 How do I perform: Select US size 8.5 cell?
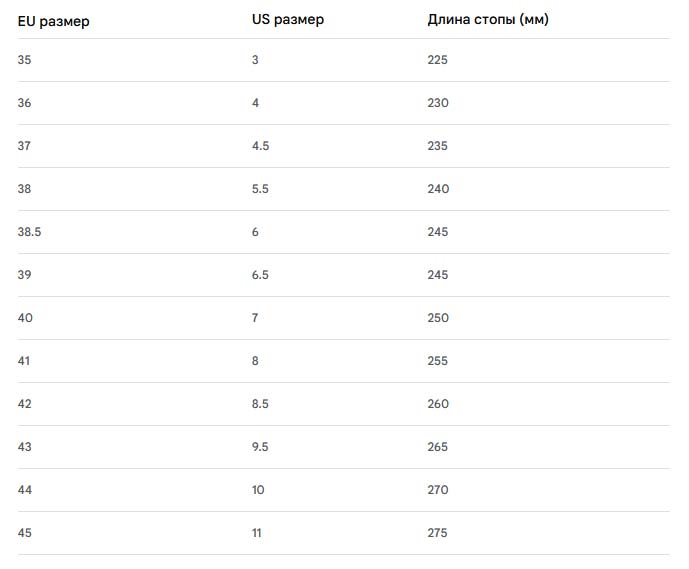[x=260, y=404]
